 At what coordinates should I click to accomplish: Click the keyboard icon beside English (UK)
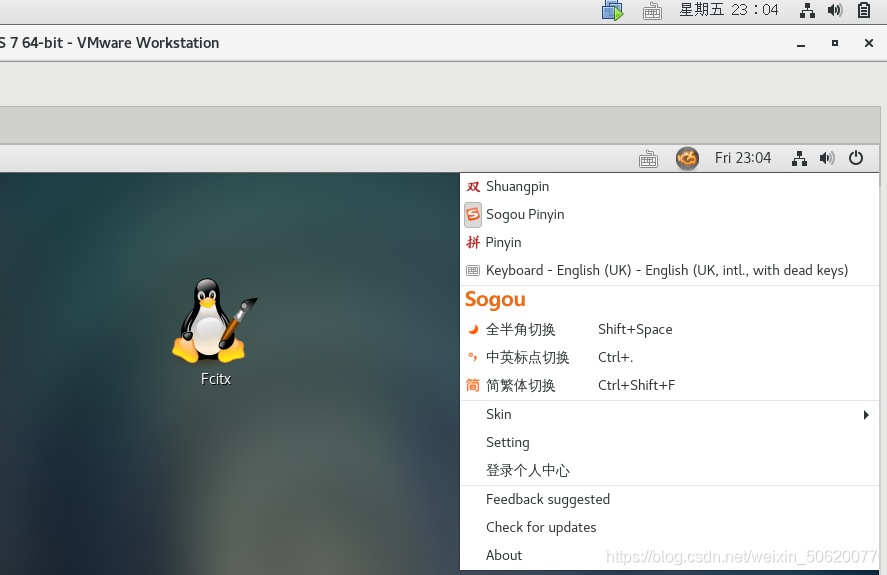click(x=473, y=271)
